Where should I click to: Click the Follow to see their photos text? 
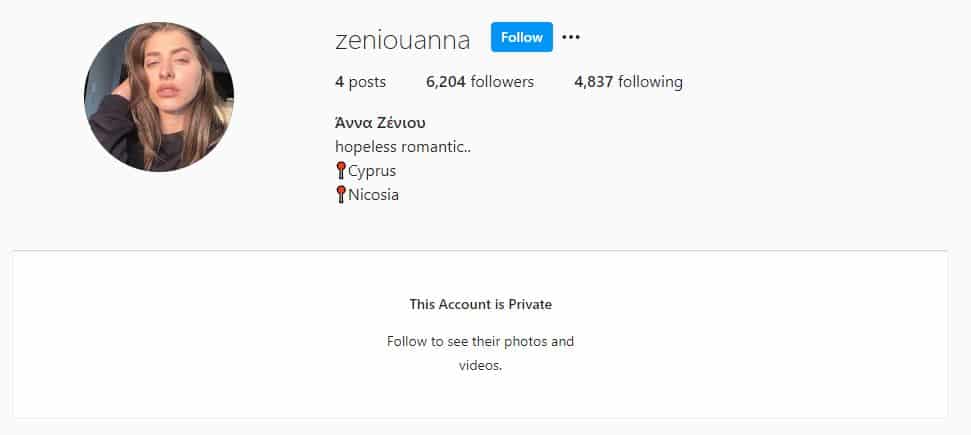pos(481,341)
